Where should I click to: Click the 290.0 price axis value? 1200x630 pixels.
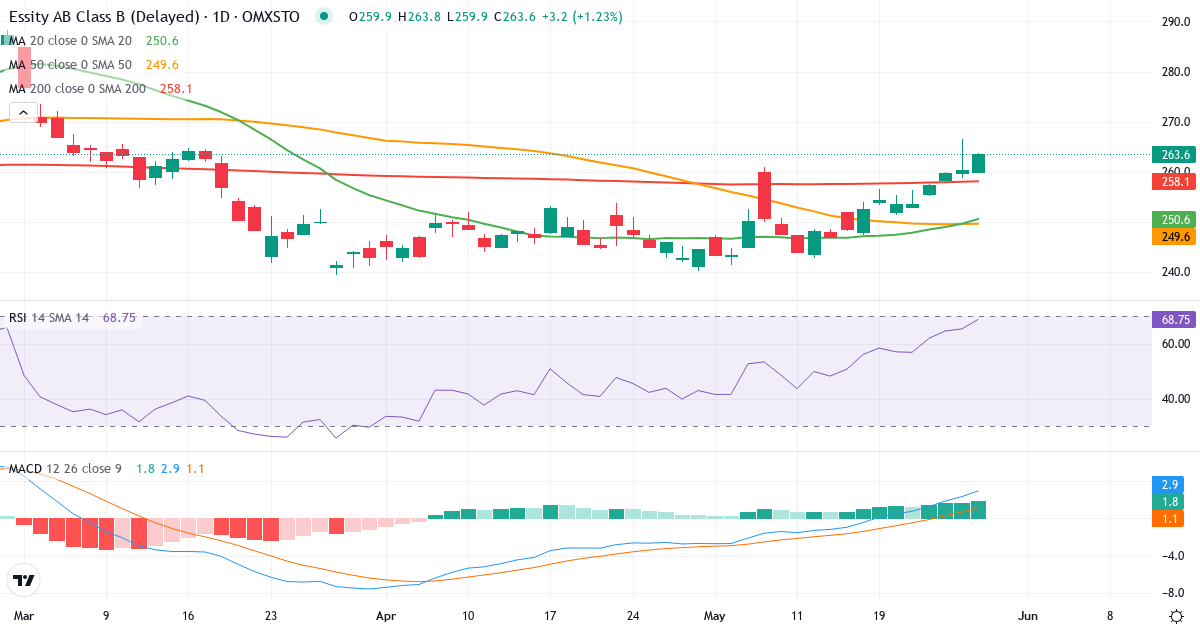pos(1175,22)
